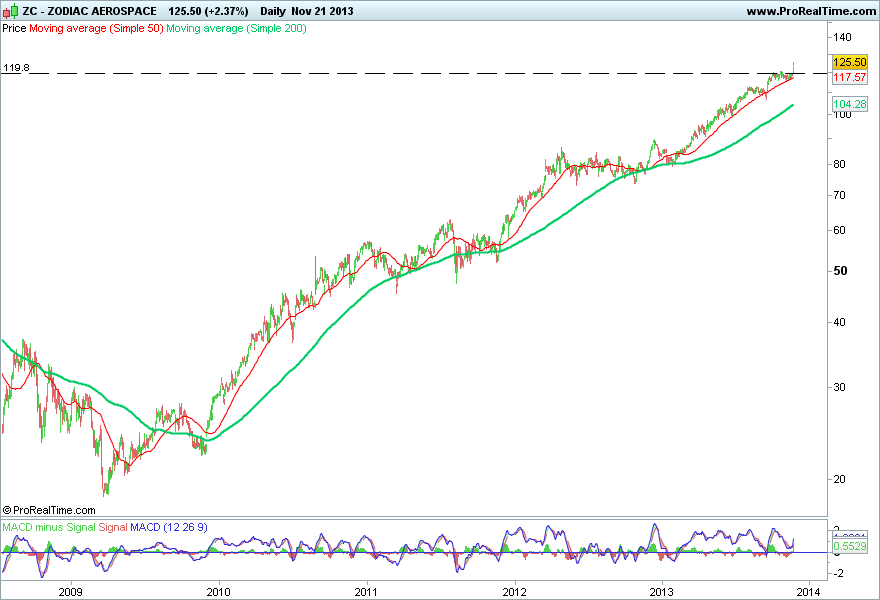
Task: Click the 140 price axis label
Action: coord(842,37)
